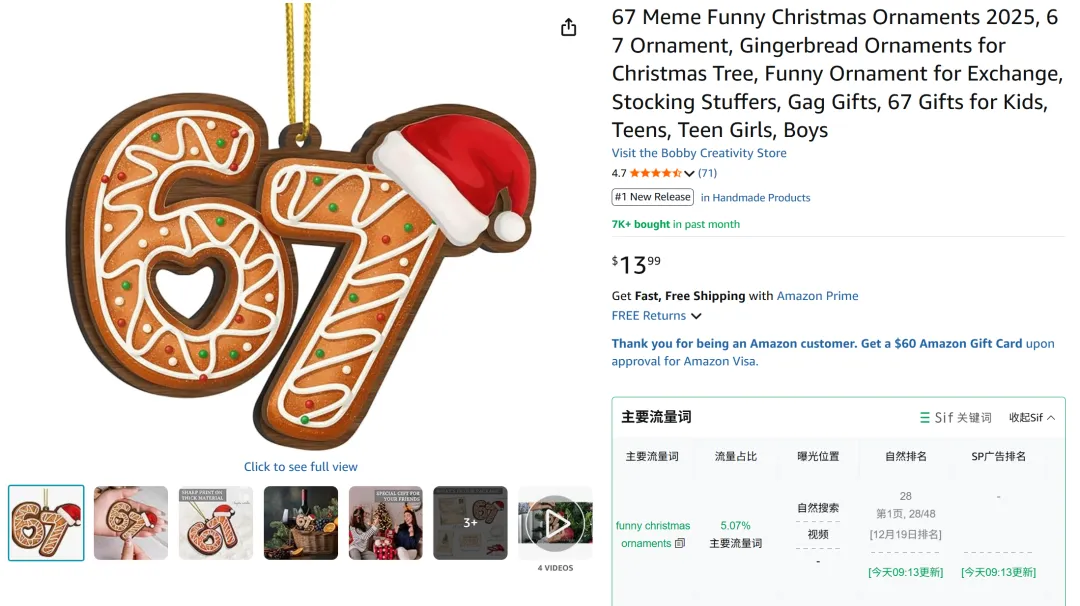This screenshot has height=606, width=1080.
Task: Open the ratings popover chevron
Action: click(x=689, y=174)
